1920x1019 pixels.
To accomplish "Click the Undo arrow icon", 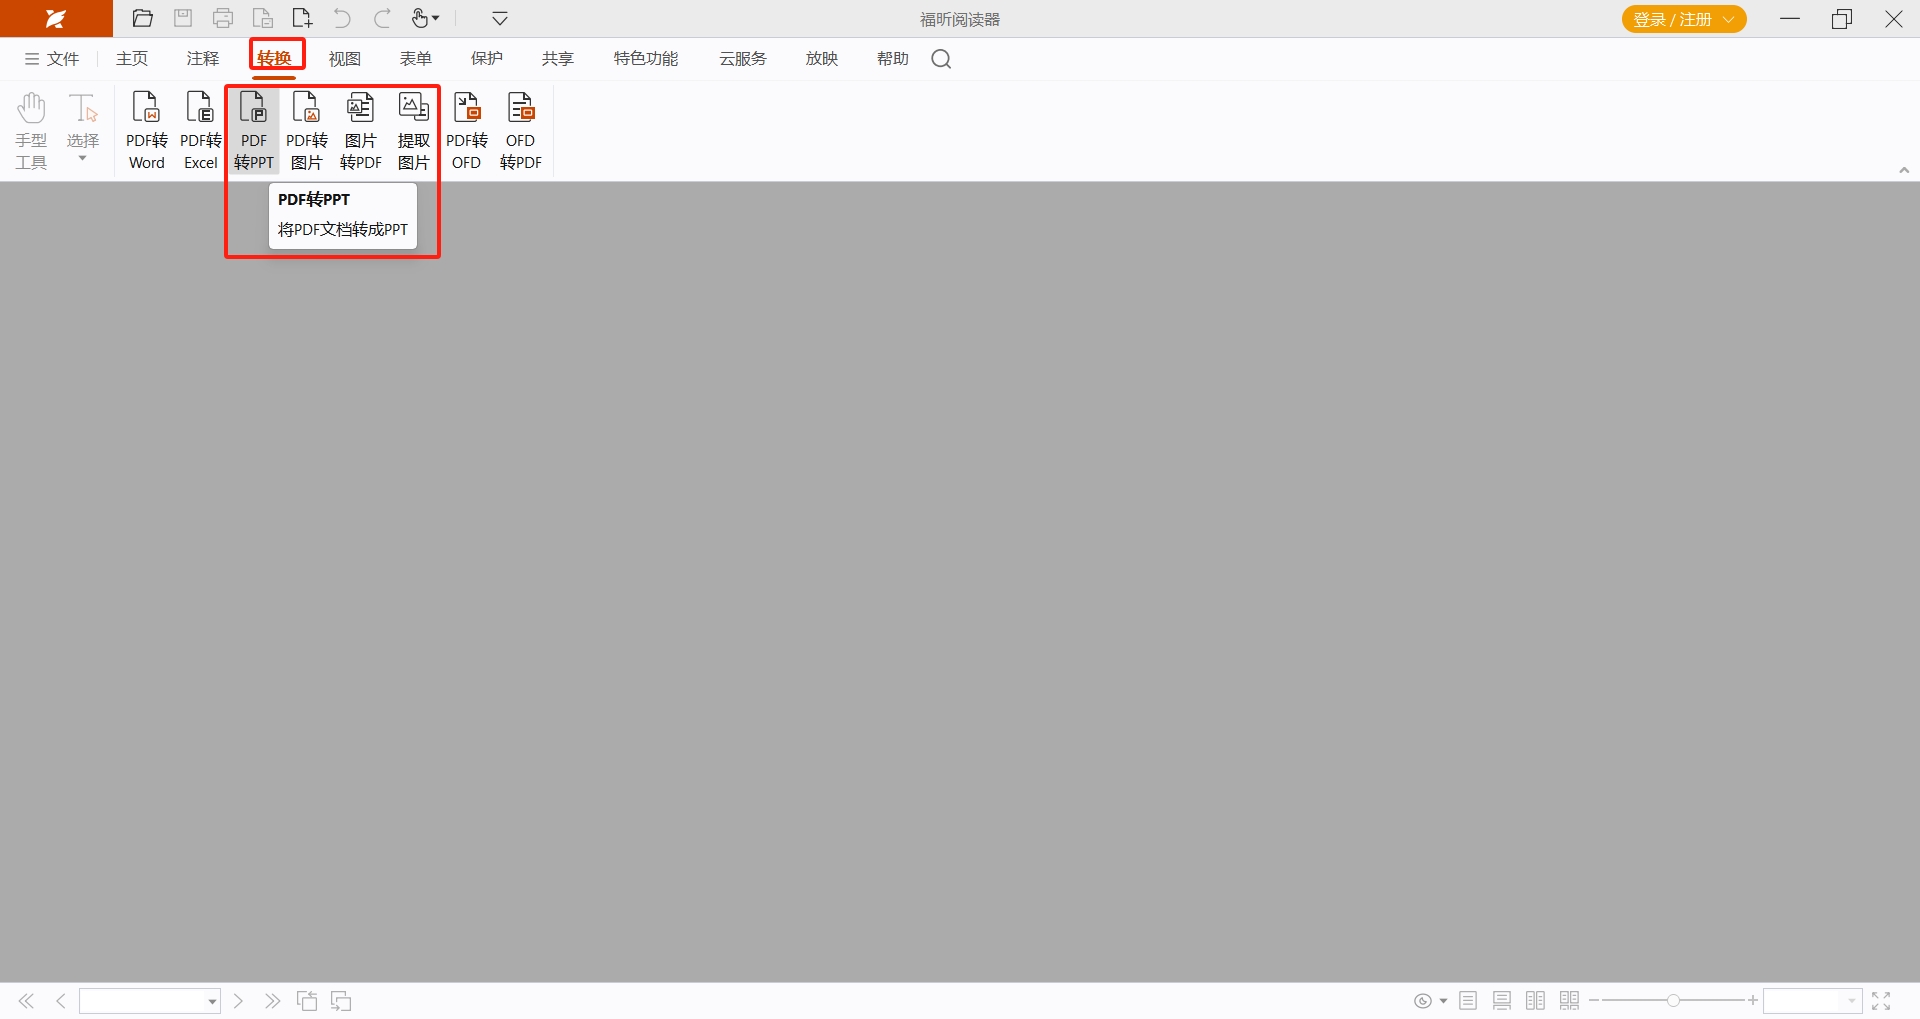I will pos(342,19).
